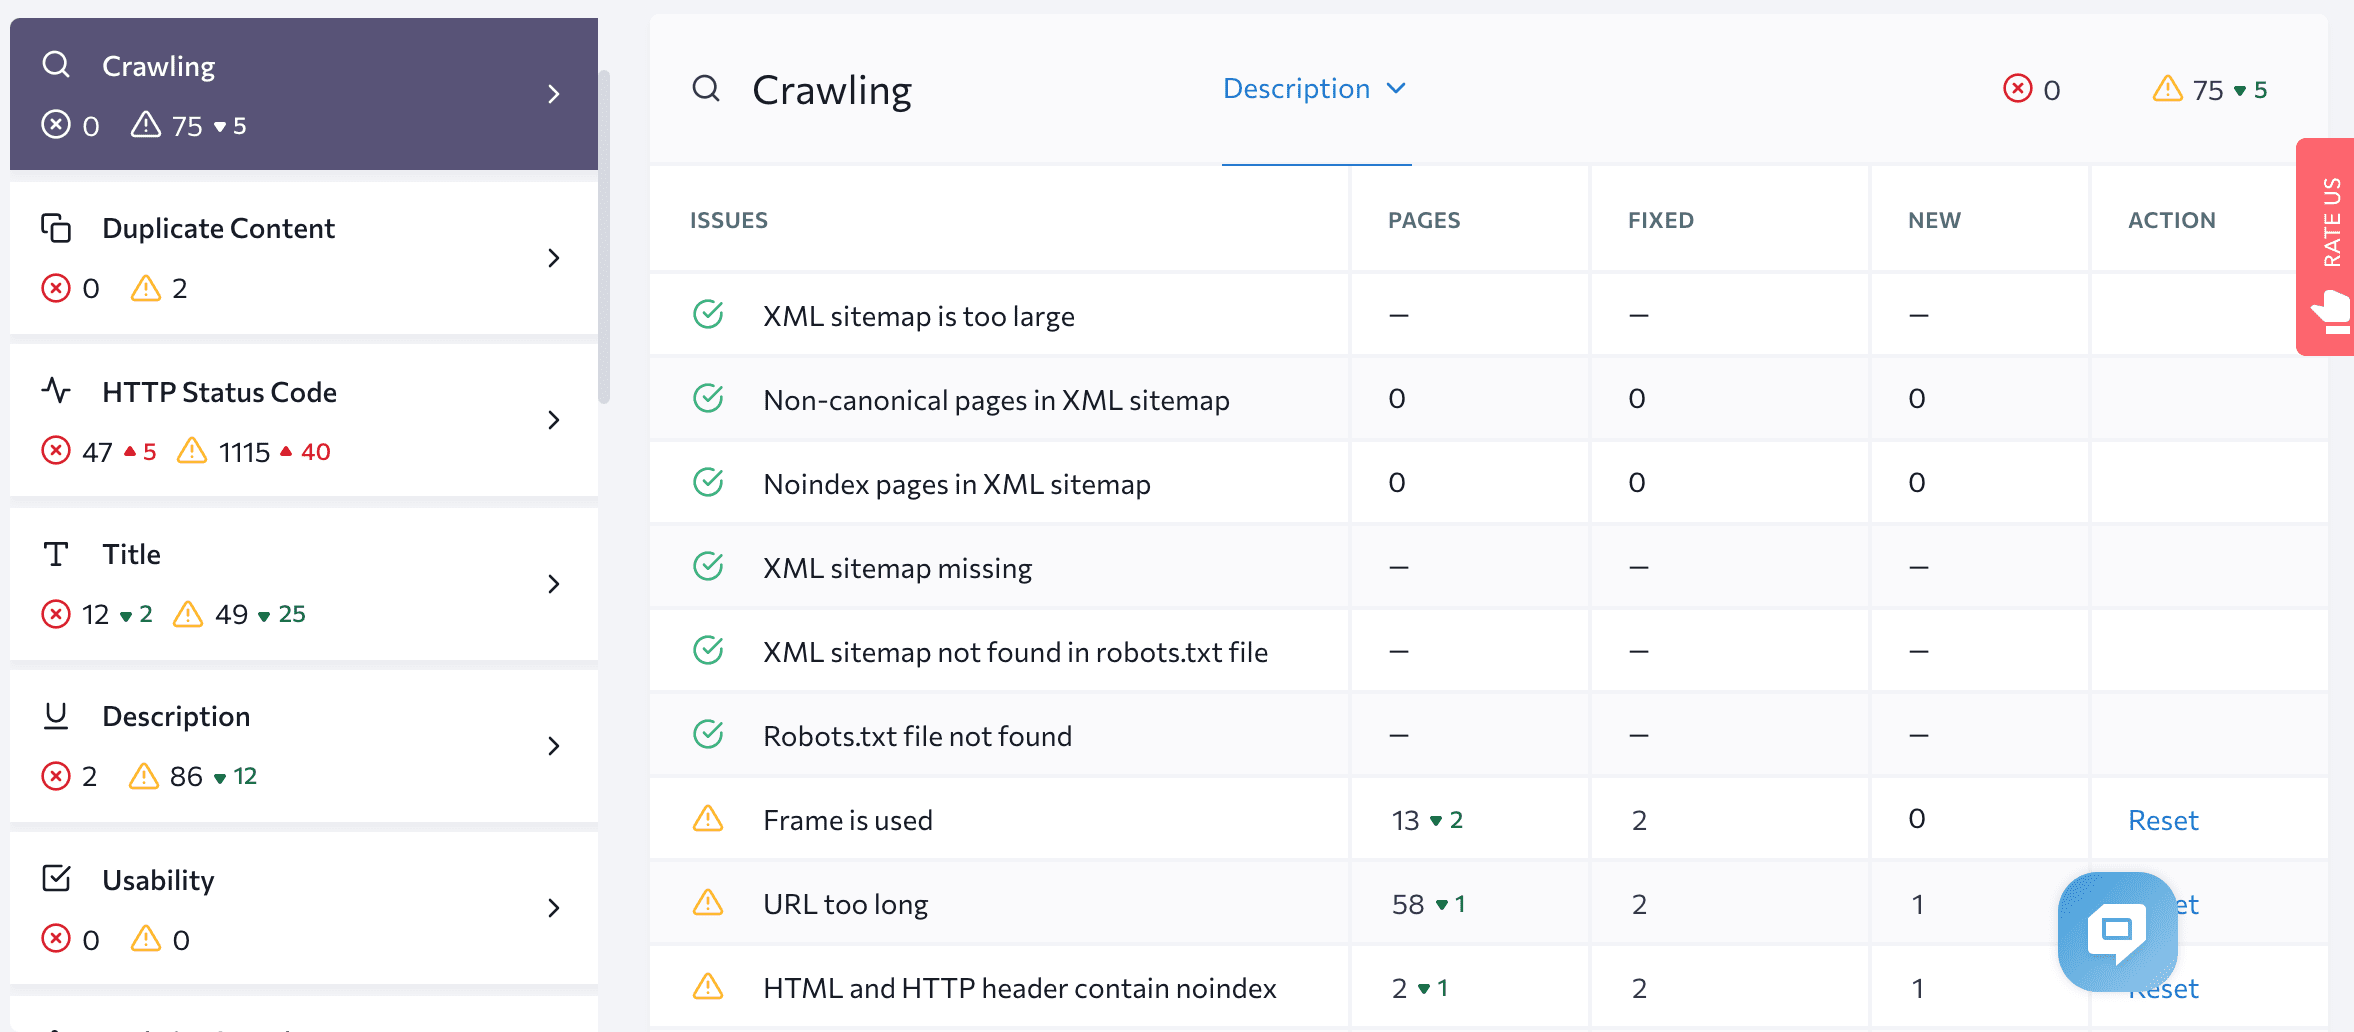Click the Duplicate Content copy icon

point(56,228)
